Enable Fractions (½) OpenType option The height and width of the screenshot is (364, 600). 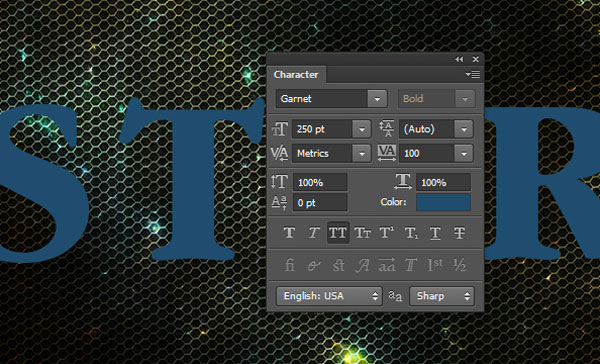tap(460, 265)
